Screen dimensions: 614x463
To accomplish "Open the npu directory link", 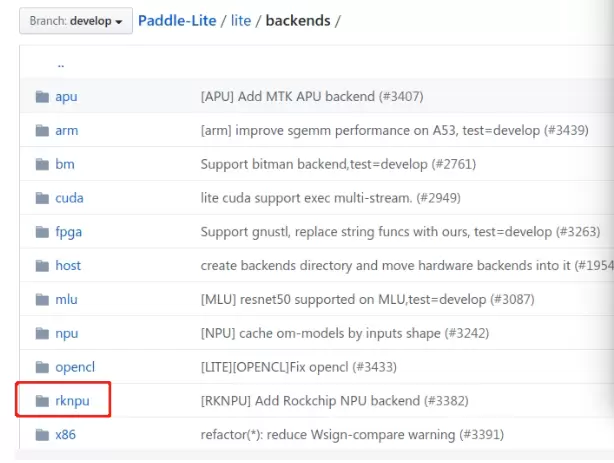I will coord(66,333).
